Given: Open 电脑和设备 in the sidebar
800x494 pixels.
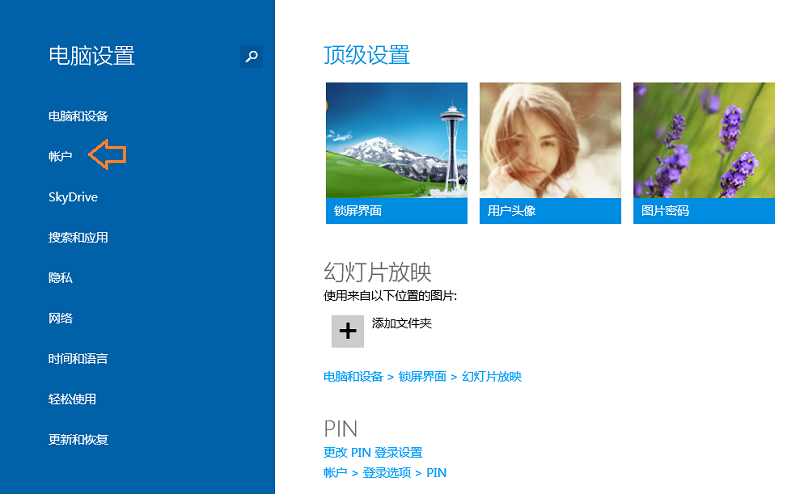Looking at the screenshot, I should coord(78,116).
